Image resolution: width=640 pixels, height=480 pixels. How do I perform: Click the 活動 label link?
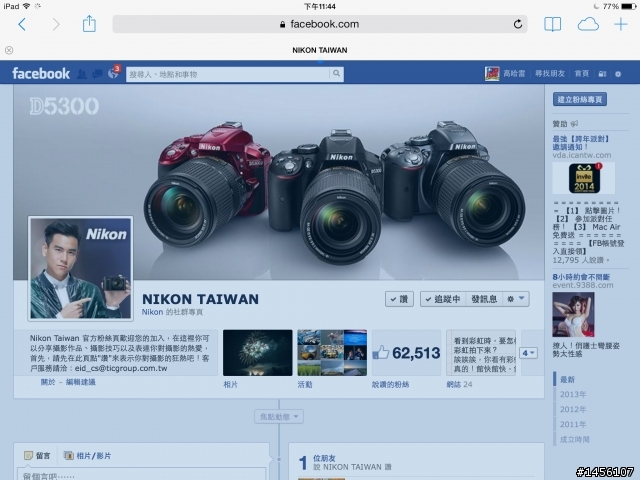305,384
